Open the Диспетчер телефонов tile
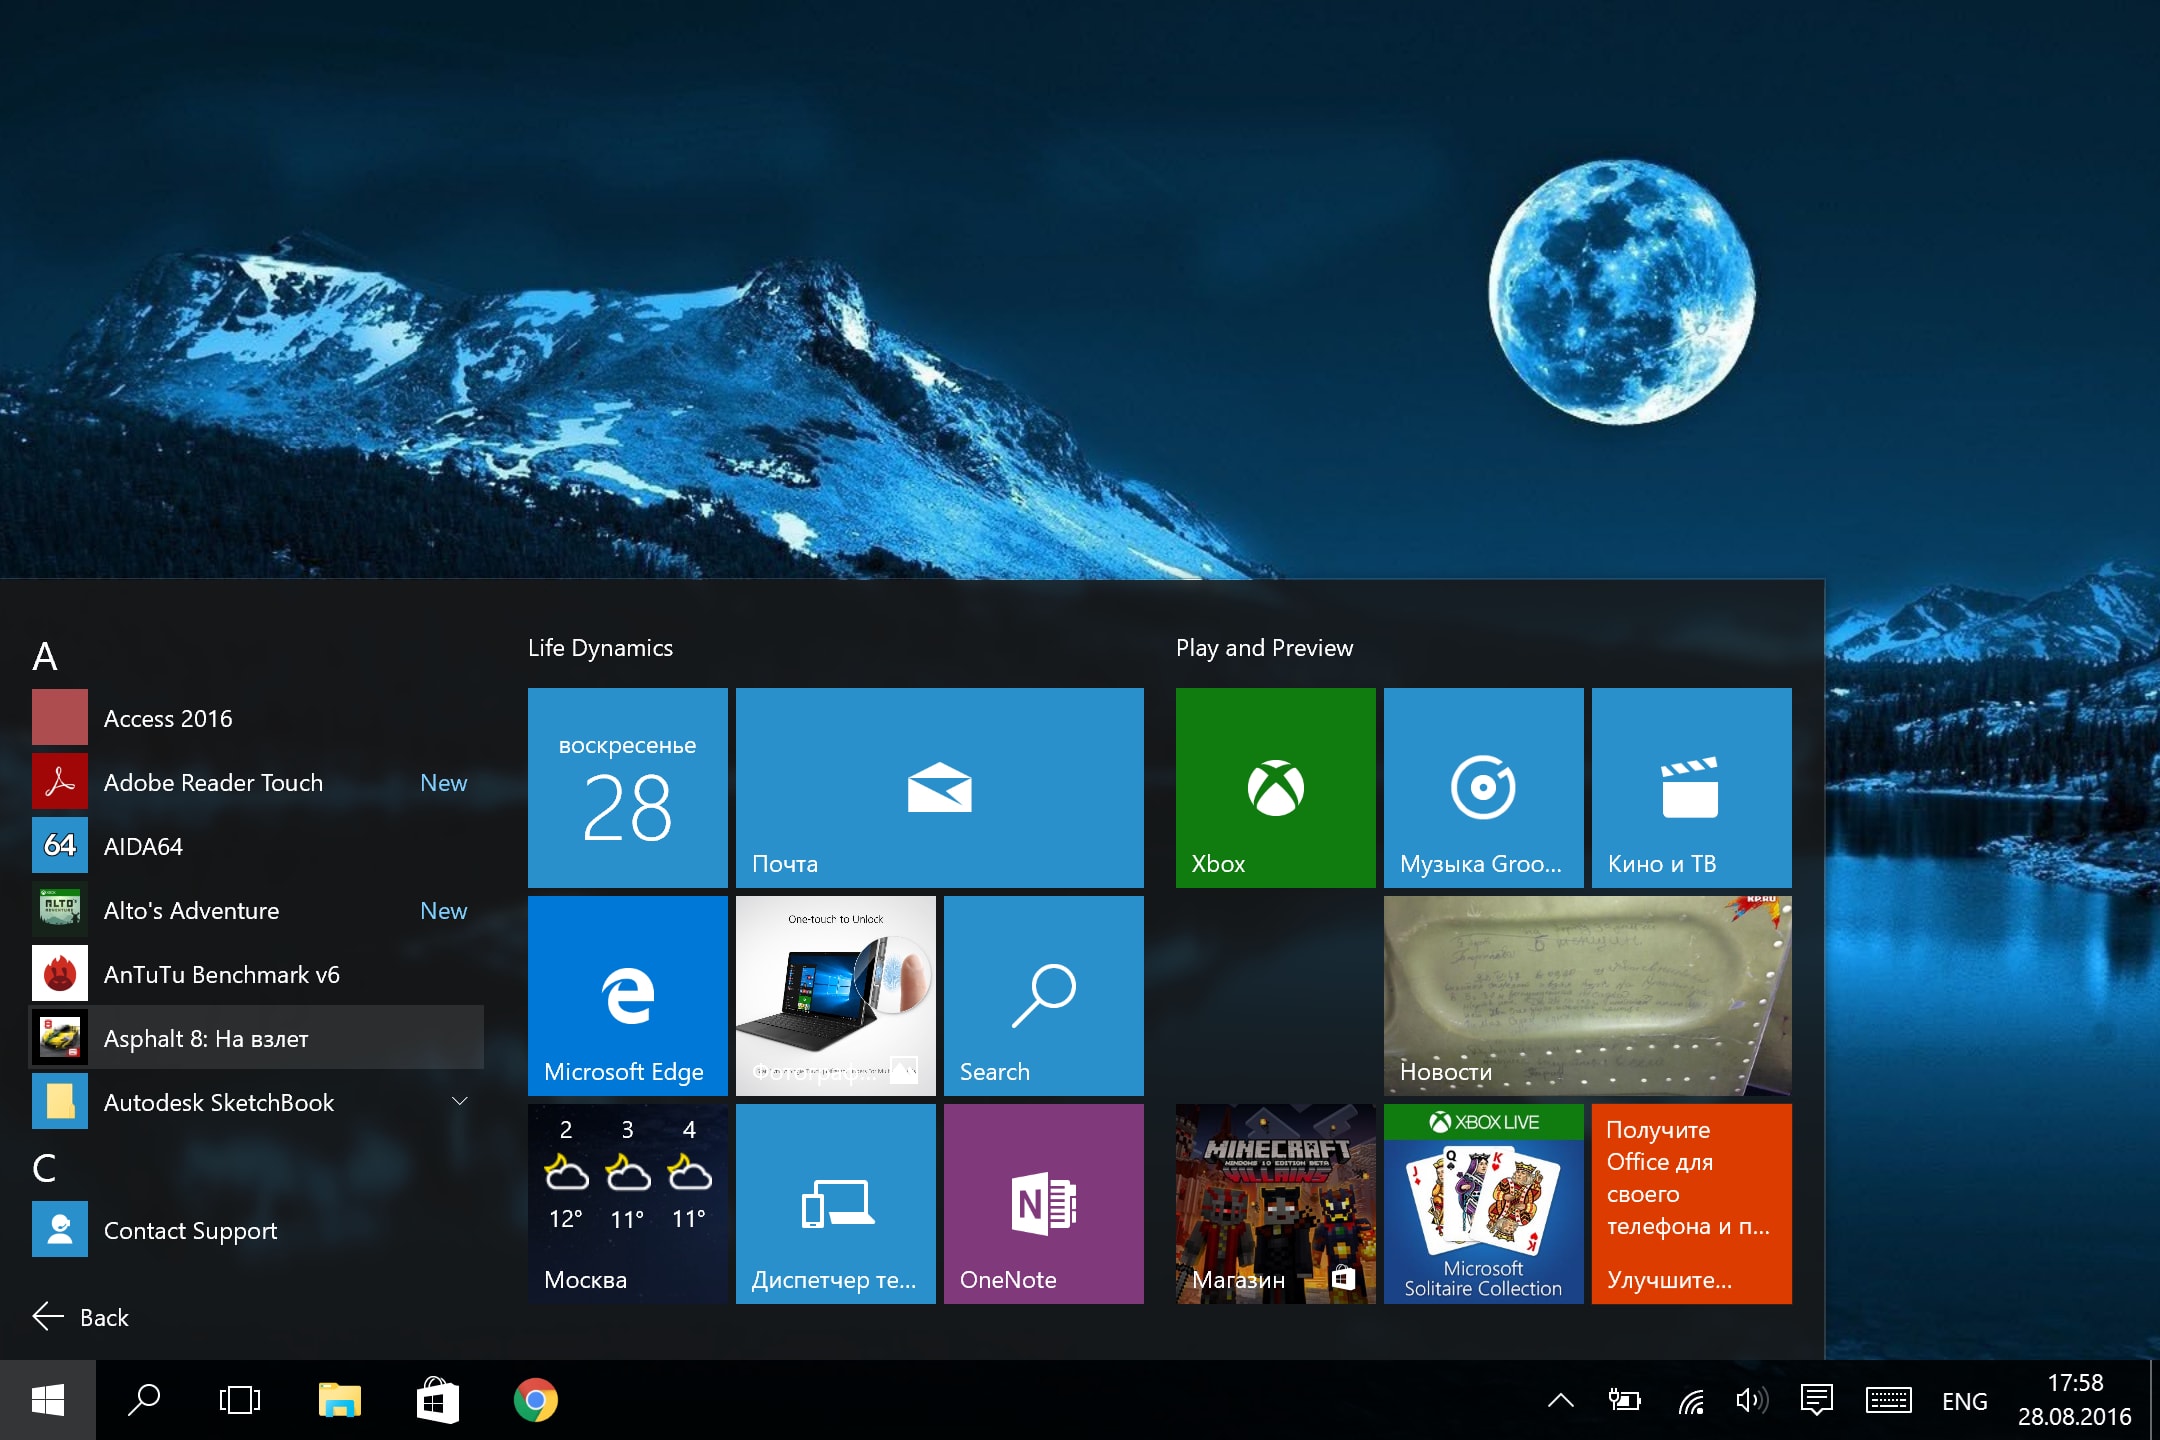This screenshot has height=1440, width=2160. click(836, 1204)
